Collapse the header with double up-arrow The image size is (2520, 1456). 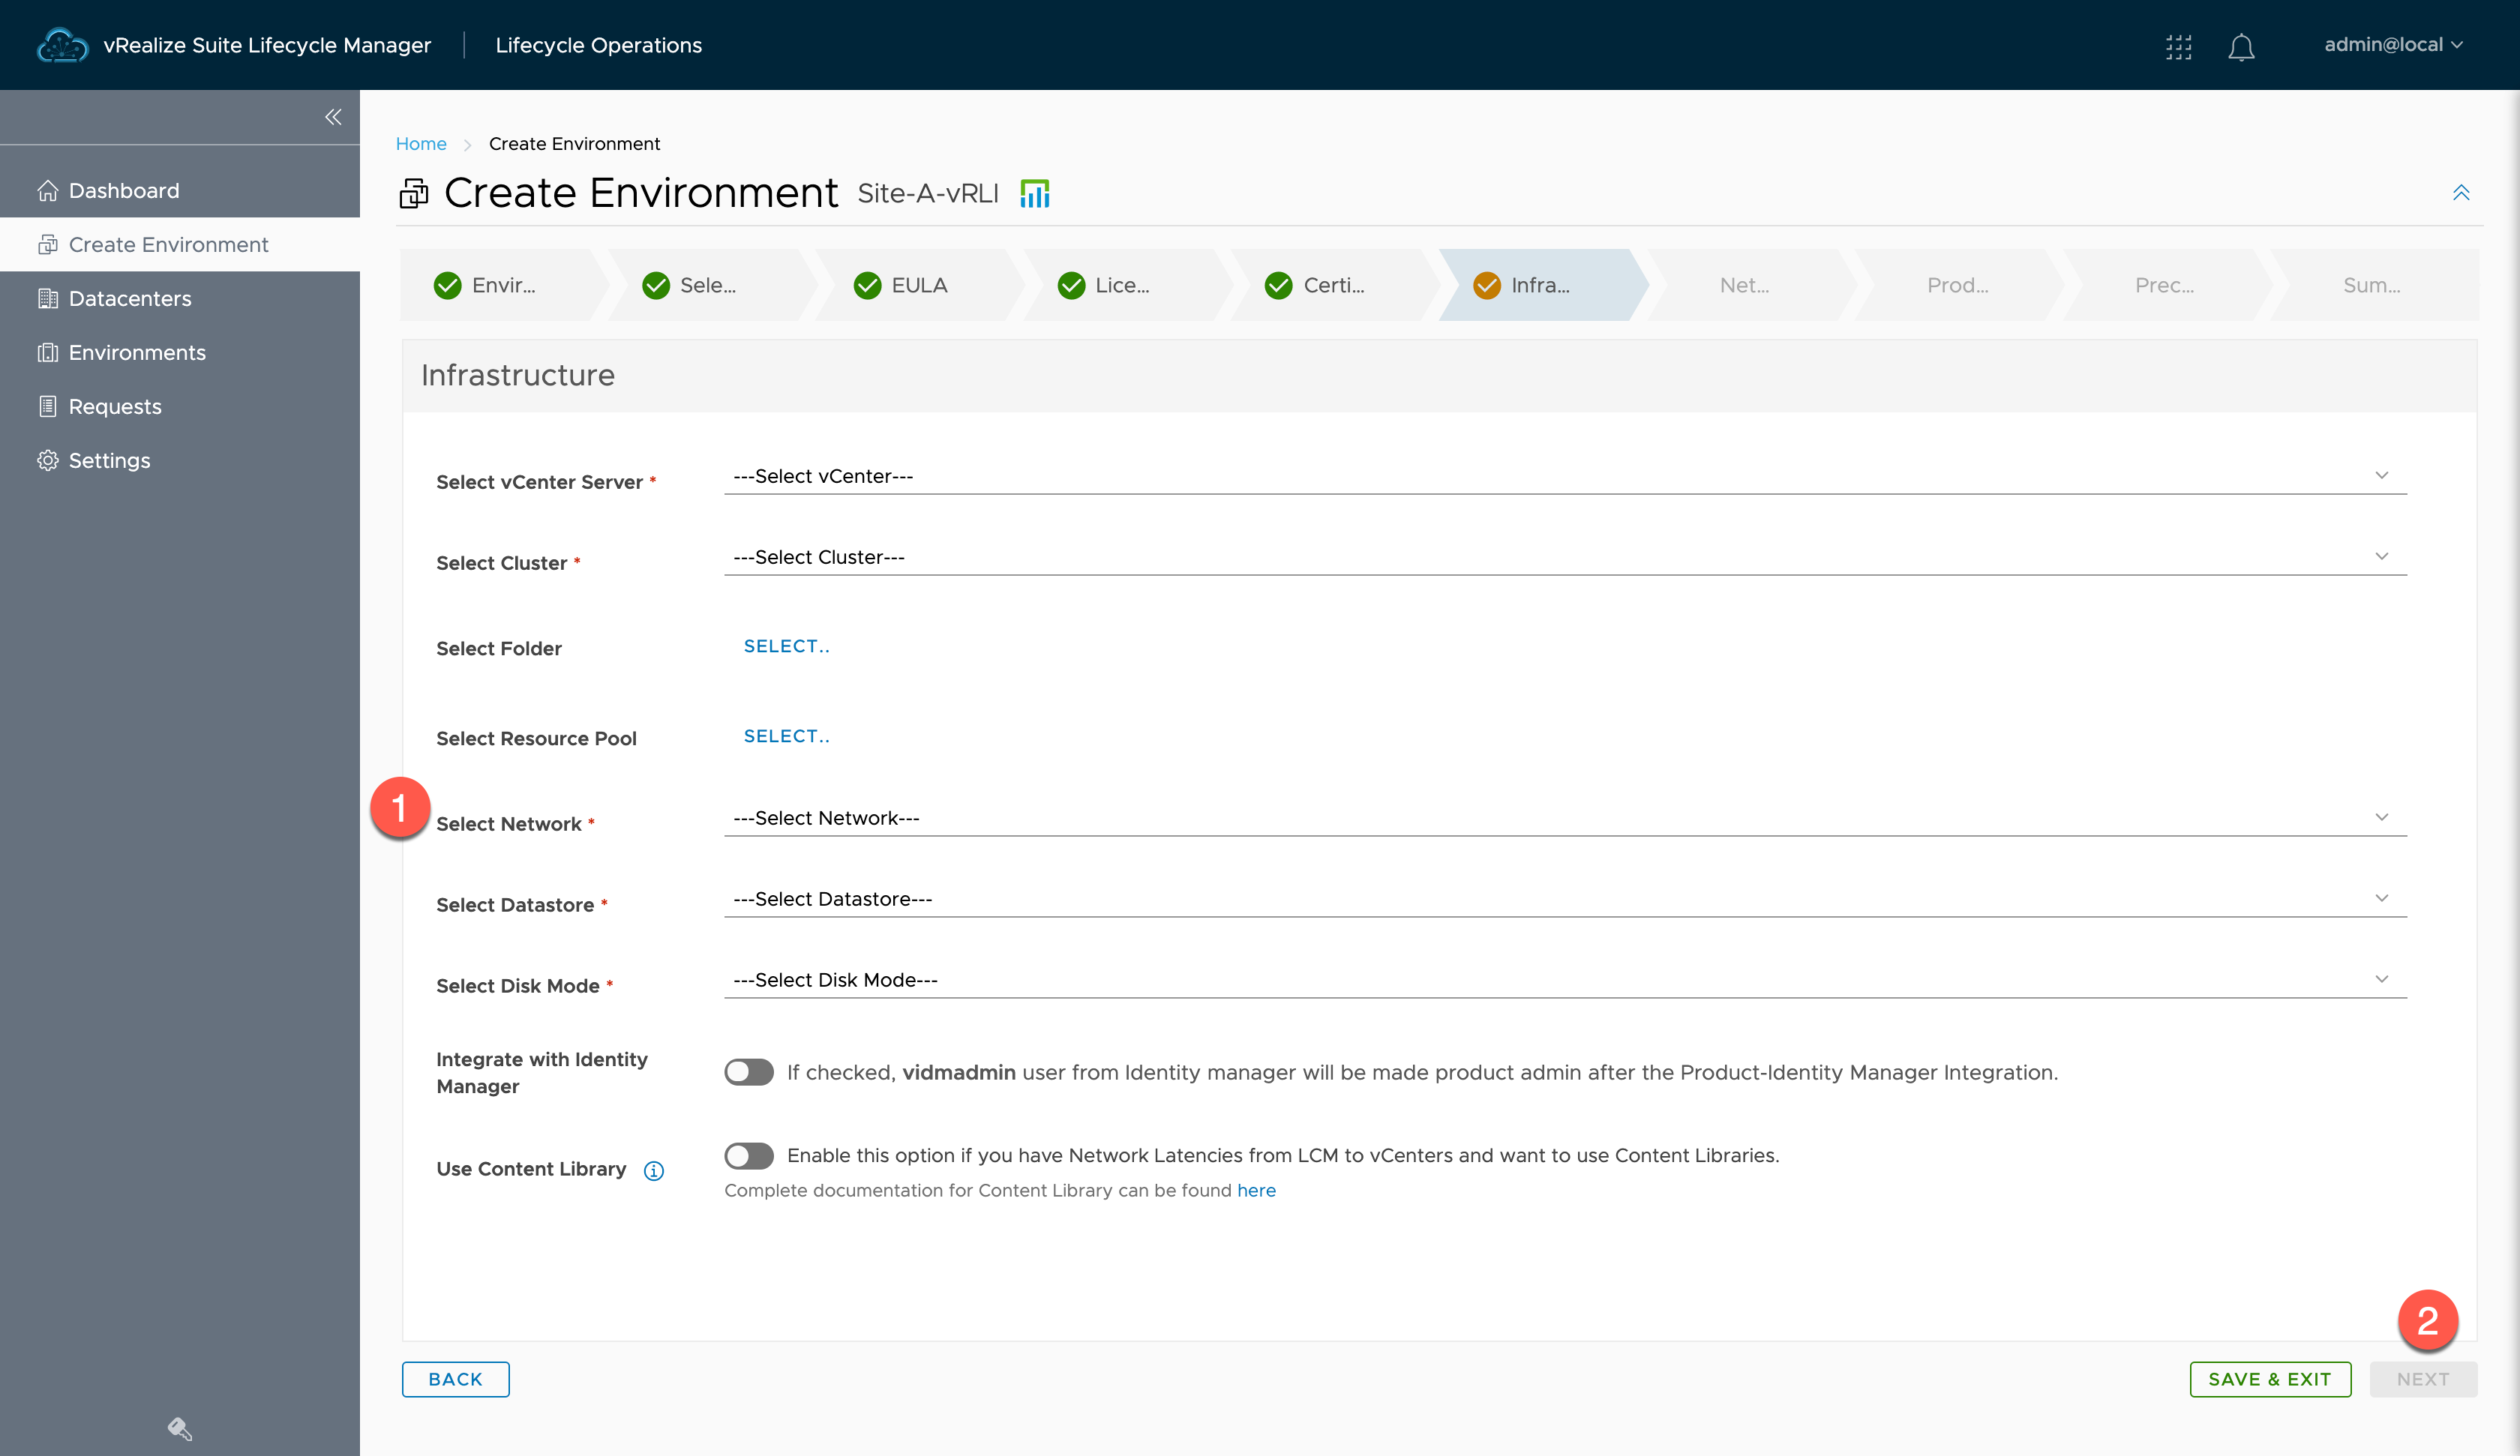point(2460,192)
